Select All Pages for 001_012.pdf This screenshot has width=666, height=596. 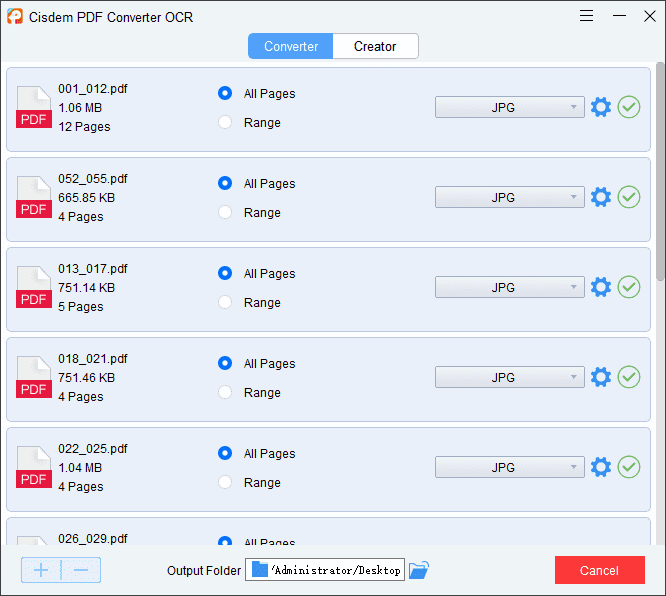pyautogui.click(x=225, y=93)
